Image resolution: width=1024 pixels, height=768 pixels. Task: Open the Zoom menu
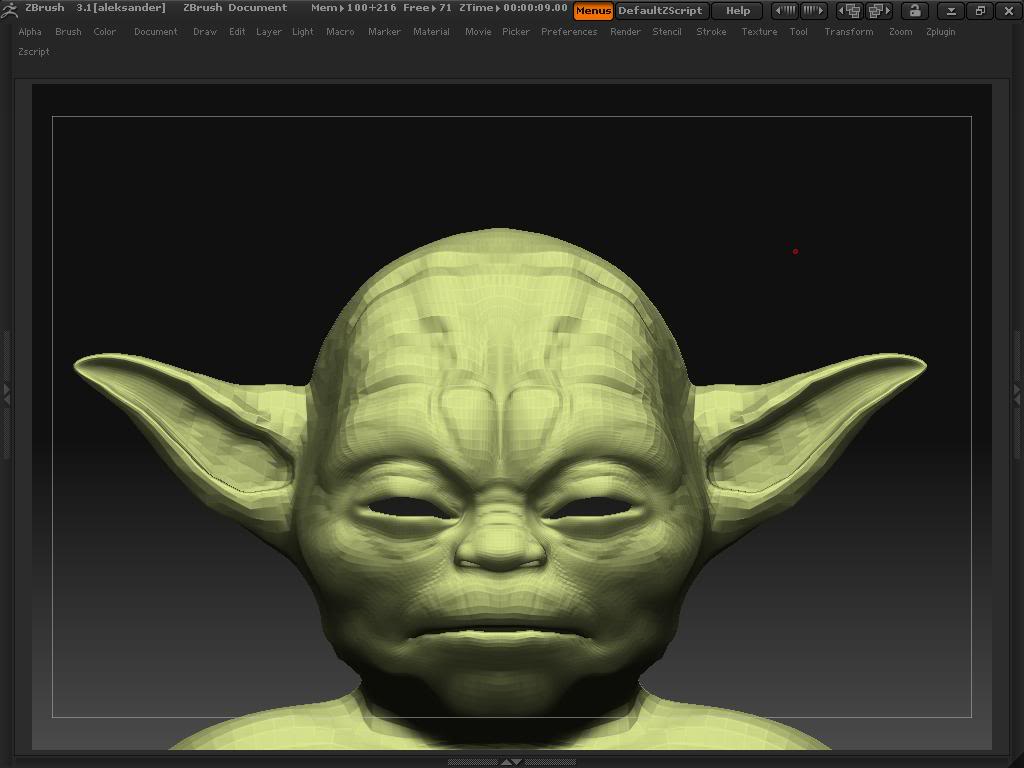[901, 31]
